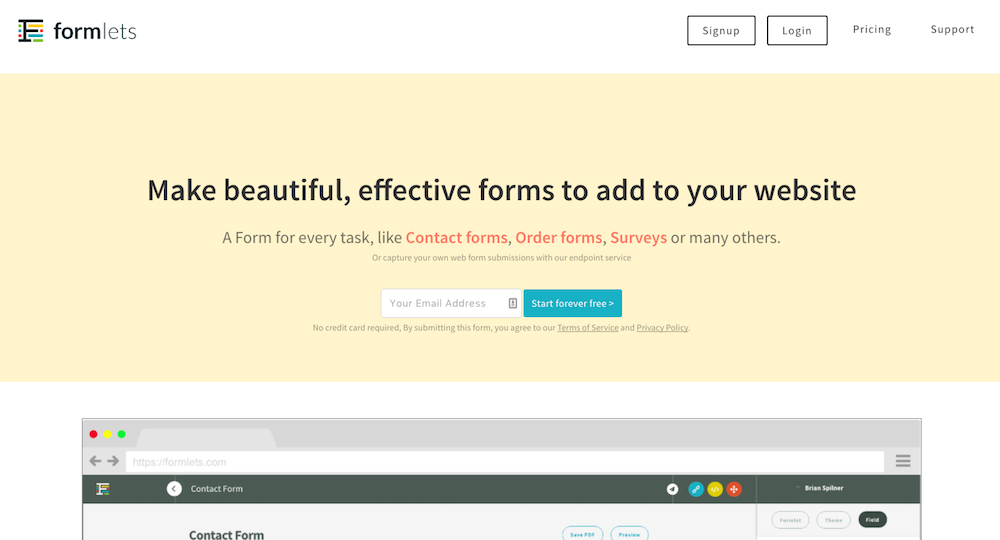Image resolution: width=1000 pixels, height=540 pixels.
Task: Click the yellow embed code icon
Action: (715, 489)
